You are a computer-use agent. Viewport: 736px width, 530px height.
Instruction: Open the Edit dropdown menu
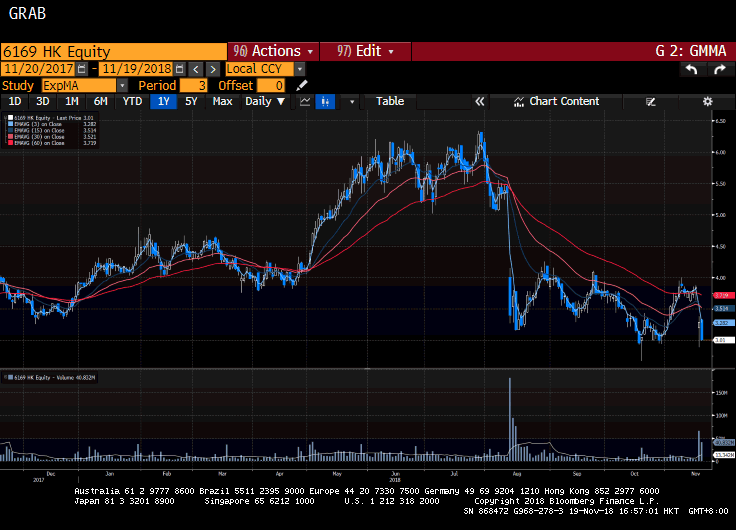[x=365, y=51]
